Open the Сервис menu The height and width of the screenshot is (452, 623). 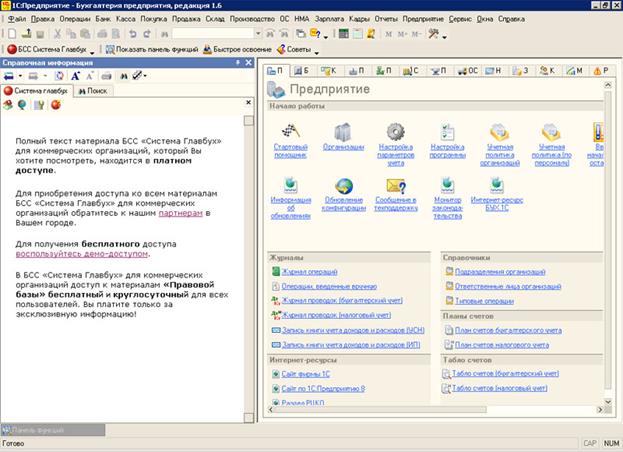tap(460, 19)
